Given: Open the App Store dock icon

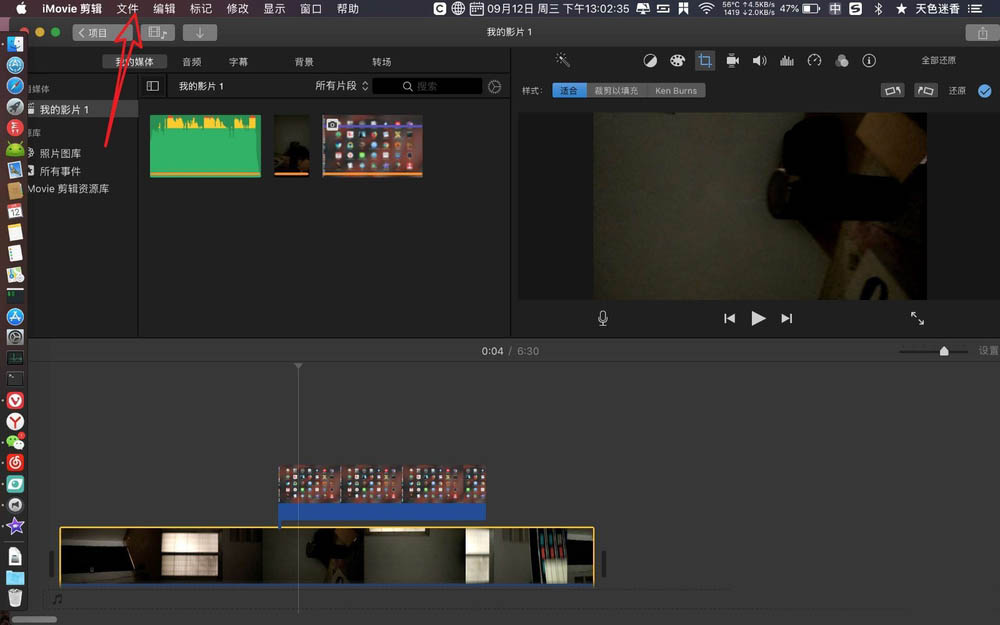Looking at the screenshot, I should coord(15,316).
